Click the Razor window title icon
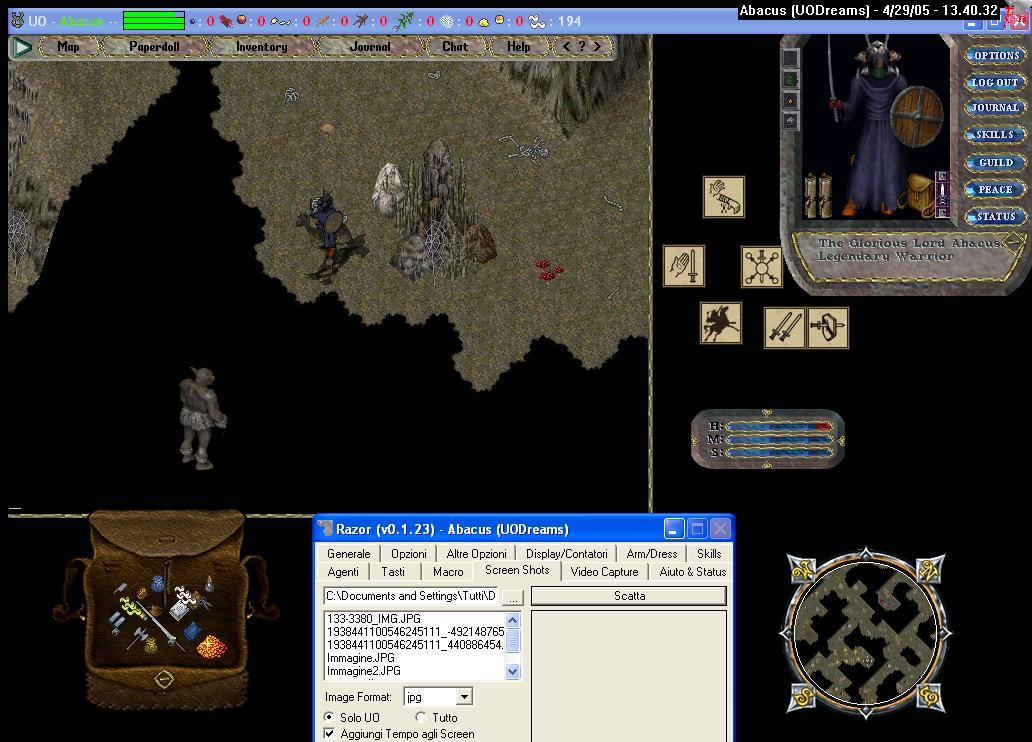Image resolution: width=1032 pixels, height=742 pixels. [x=326, y=529]
